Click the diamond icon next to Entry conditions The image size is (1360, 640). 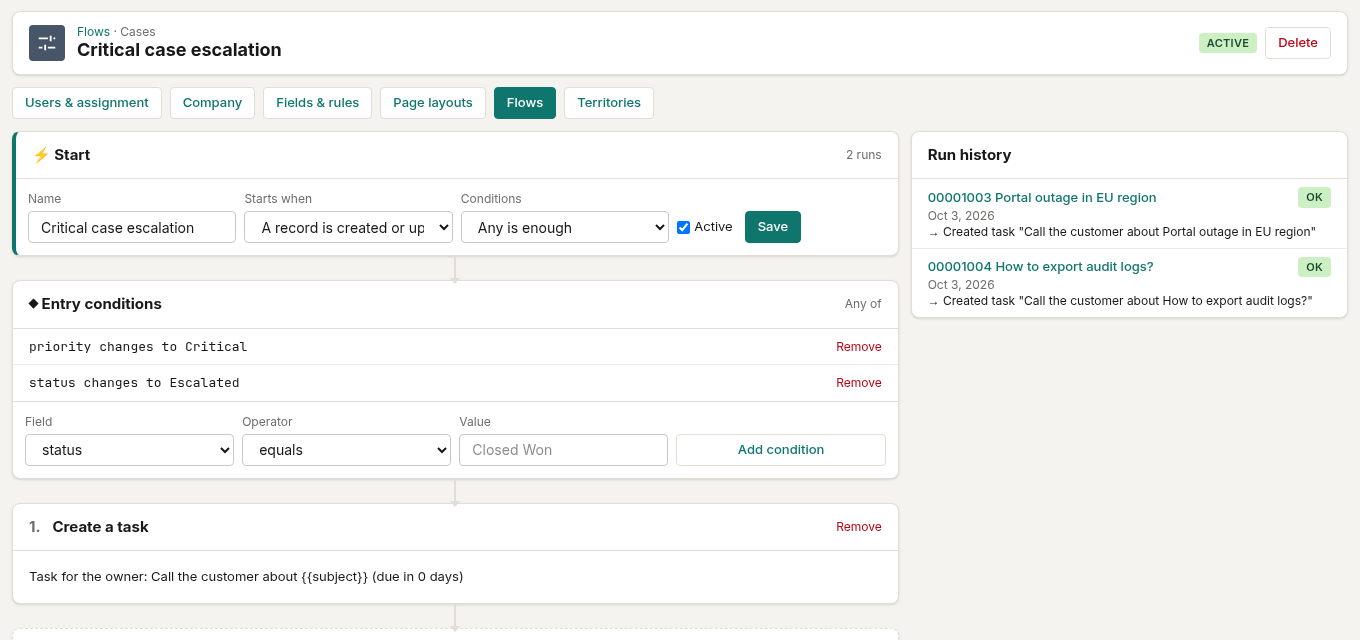coord(33,303)
